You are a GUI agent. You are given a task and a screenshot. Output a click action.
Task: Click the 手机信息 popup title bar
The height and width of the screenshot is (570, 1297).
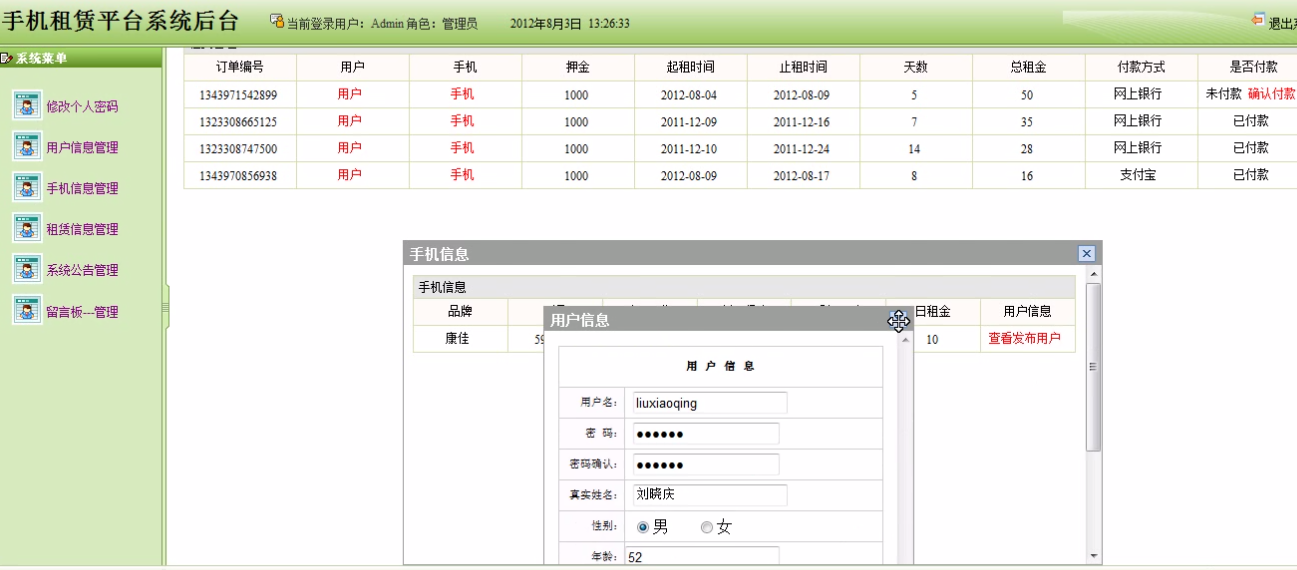(x=752, y=254)
